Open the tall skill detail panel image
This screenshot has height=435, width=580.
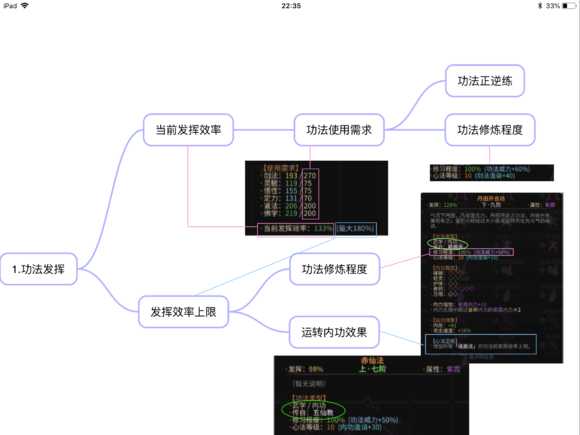(x=492, y=278)
